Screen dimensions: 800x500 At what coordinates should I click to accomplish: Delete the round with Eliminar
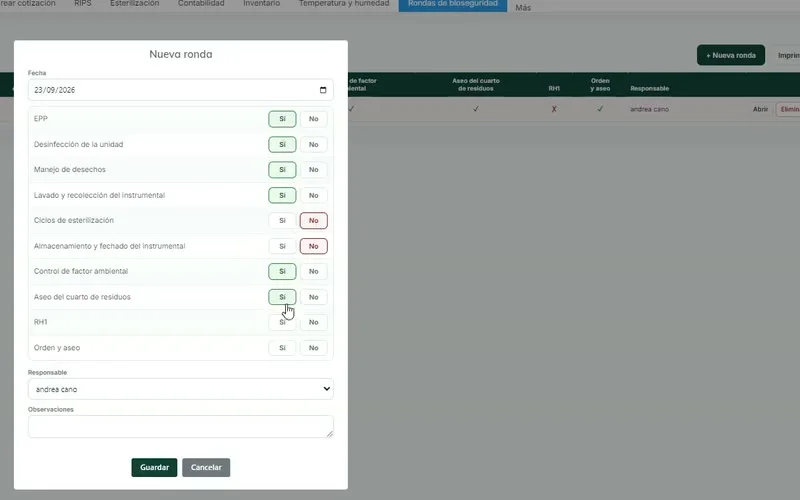click(789, 109)
